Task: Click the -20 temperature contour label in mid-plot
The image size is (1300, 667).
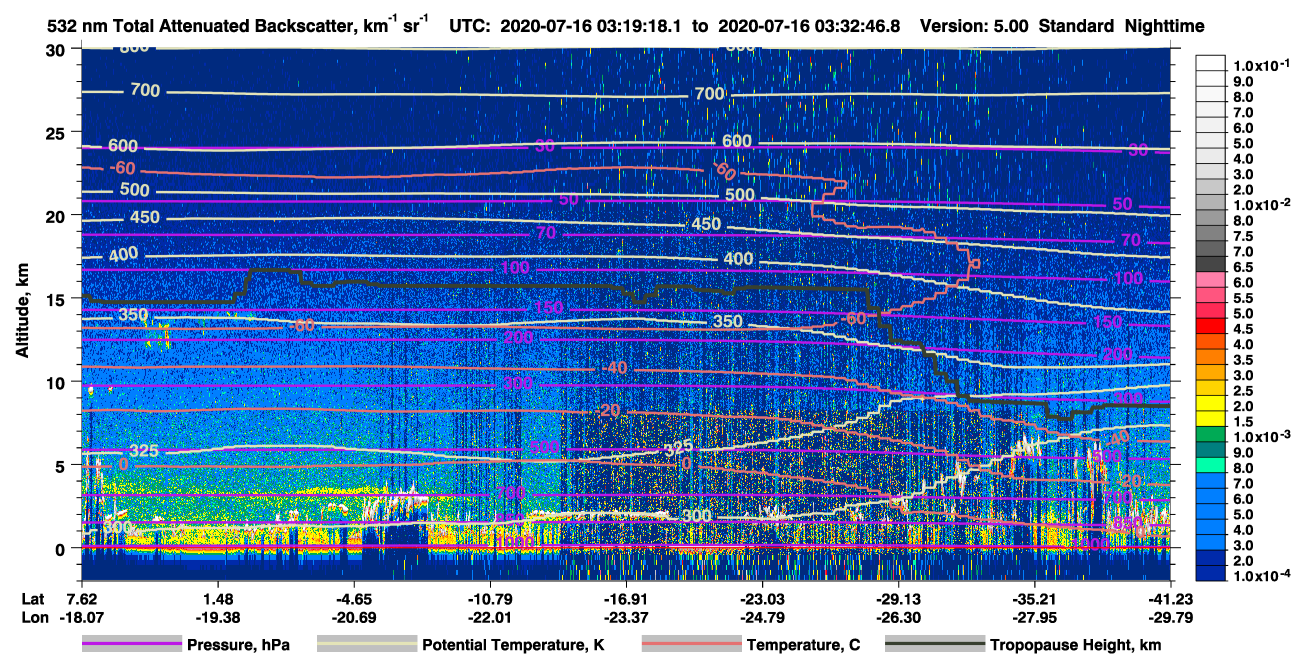Action: tap(606, 411)
